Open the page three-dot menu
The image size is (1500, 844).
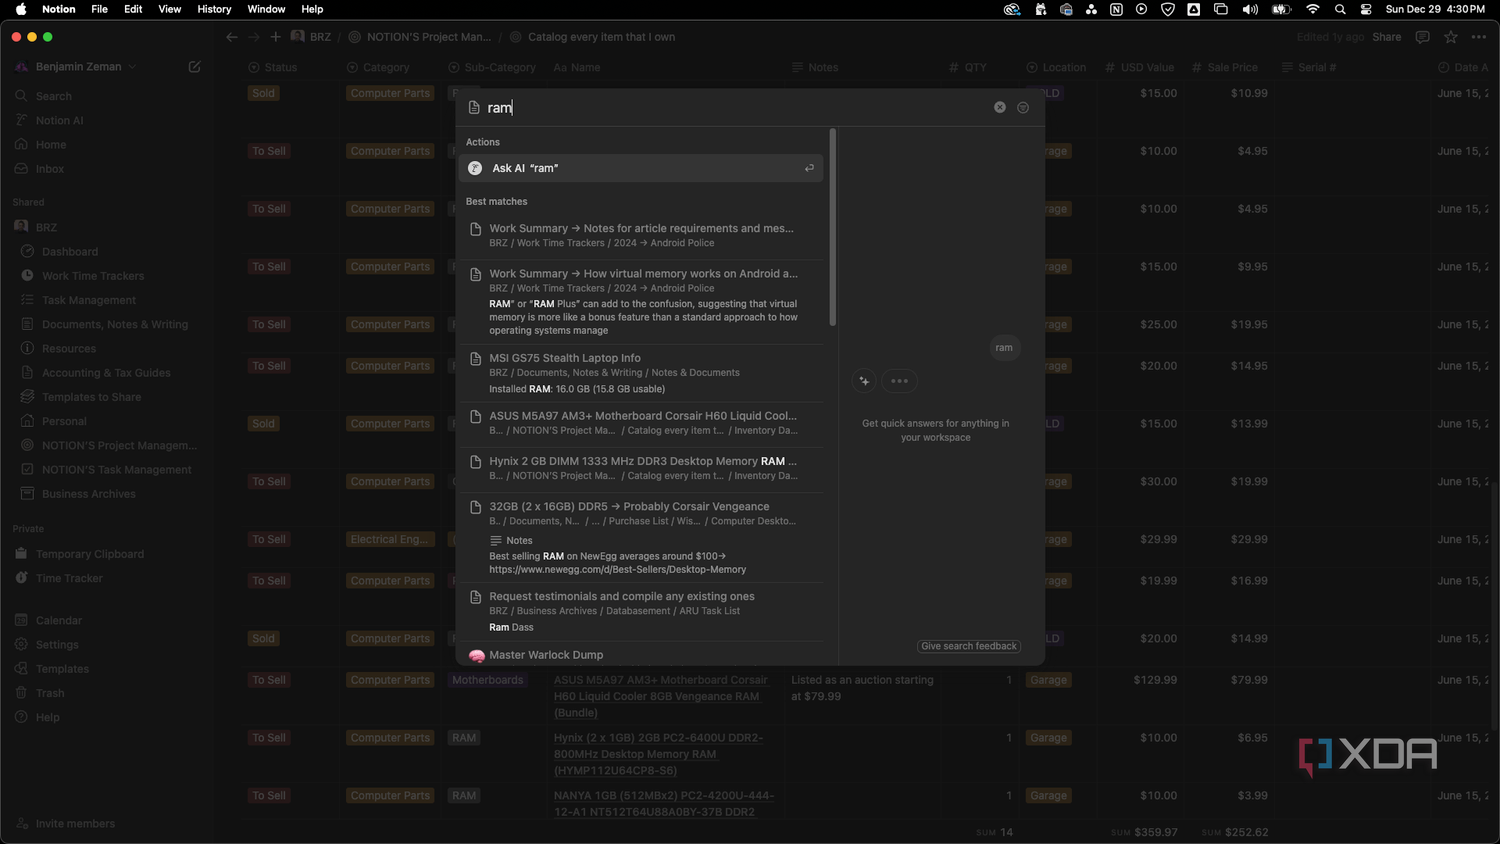(x=1479, y=37)
